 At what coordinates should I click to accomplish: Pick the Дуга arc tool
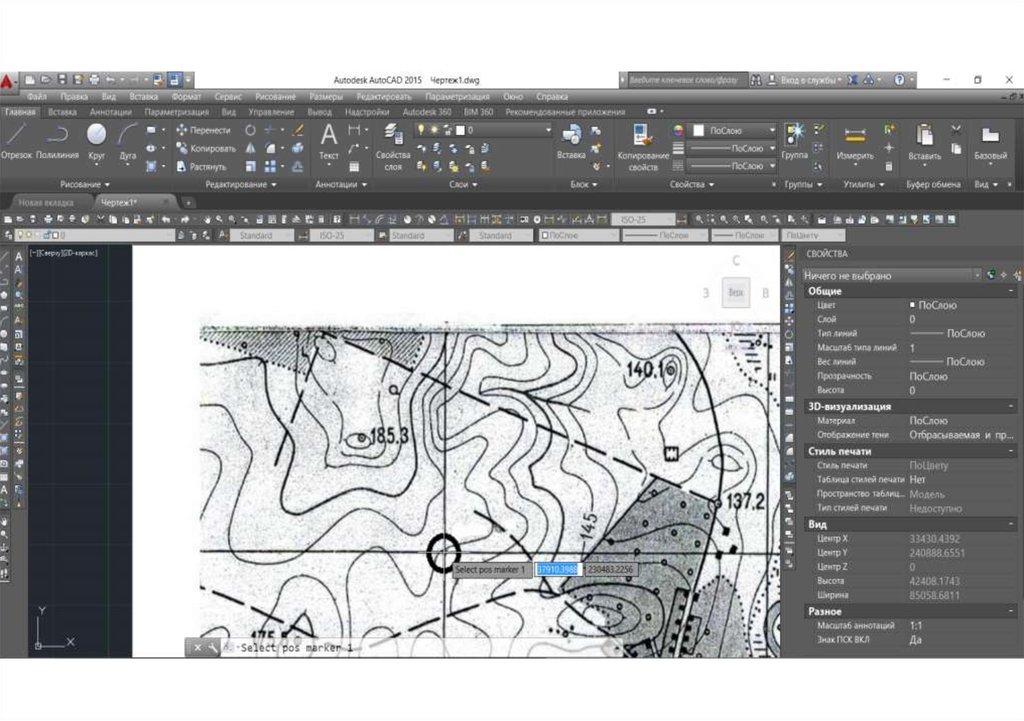tap(127, 140)
